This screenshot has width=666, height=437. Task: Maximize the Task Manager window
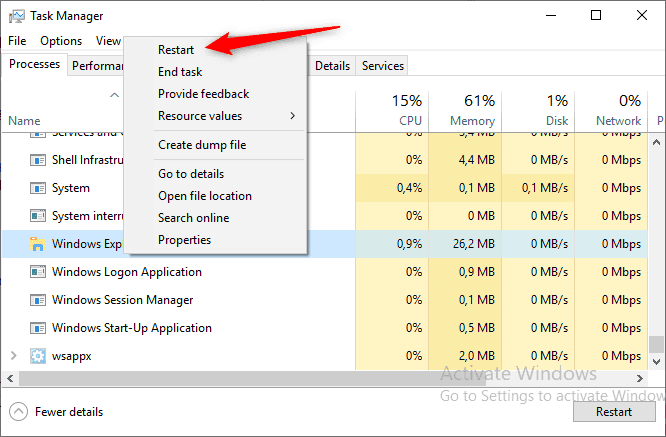596,16
